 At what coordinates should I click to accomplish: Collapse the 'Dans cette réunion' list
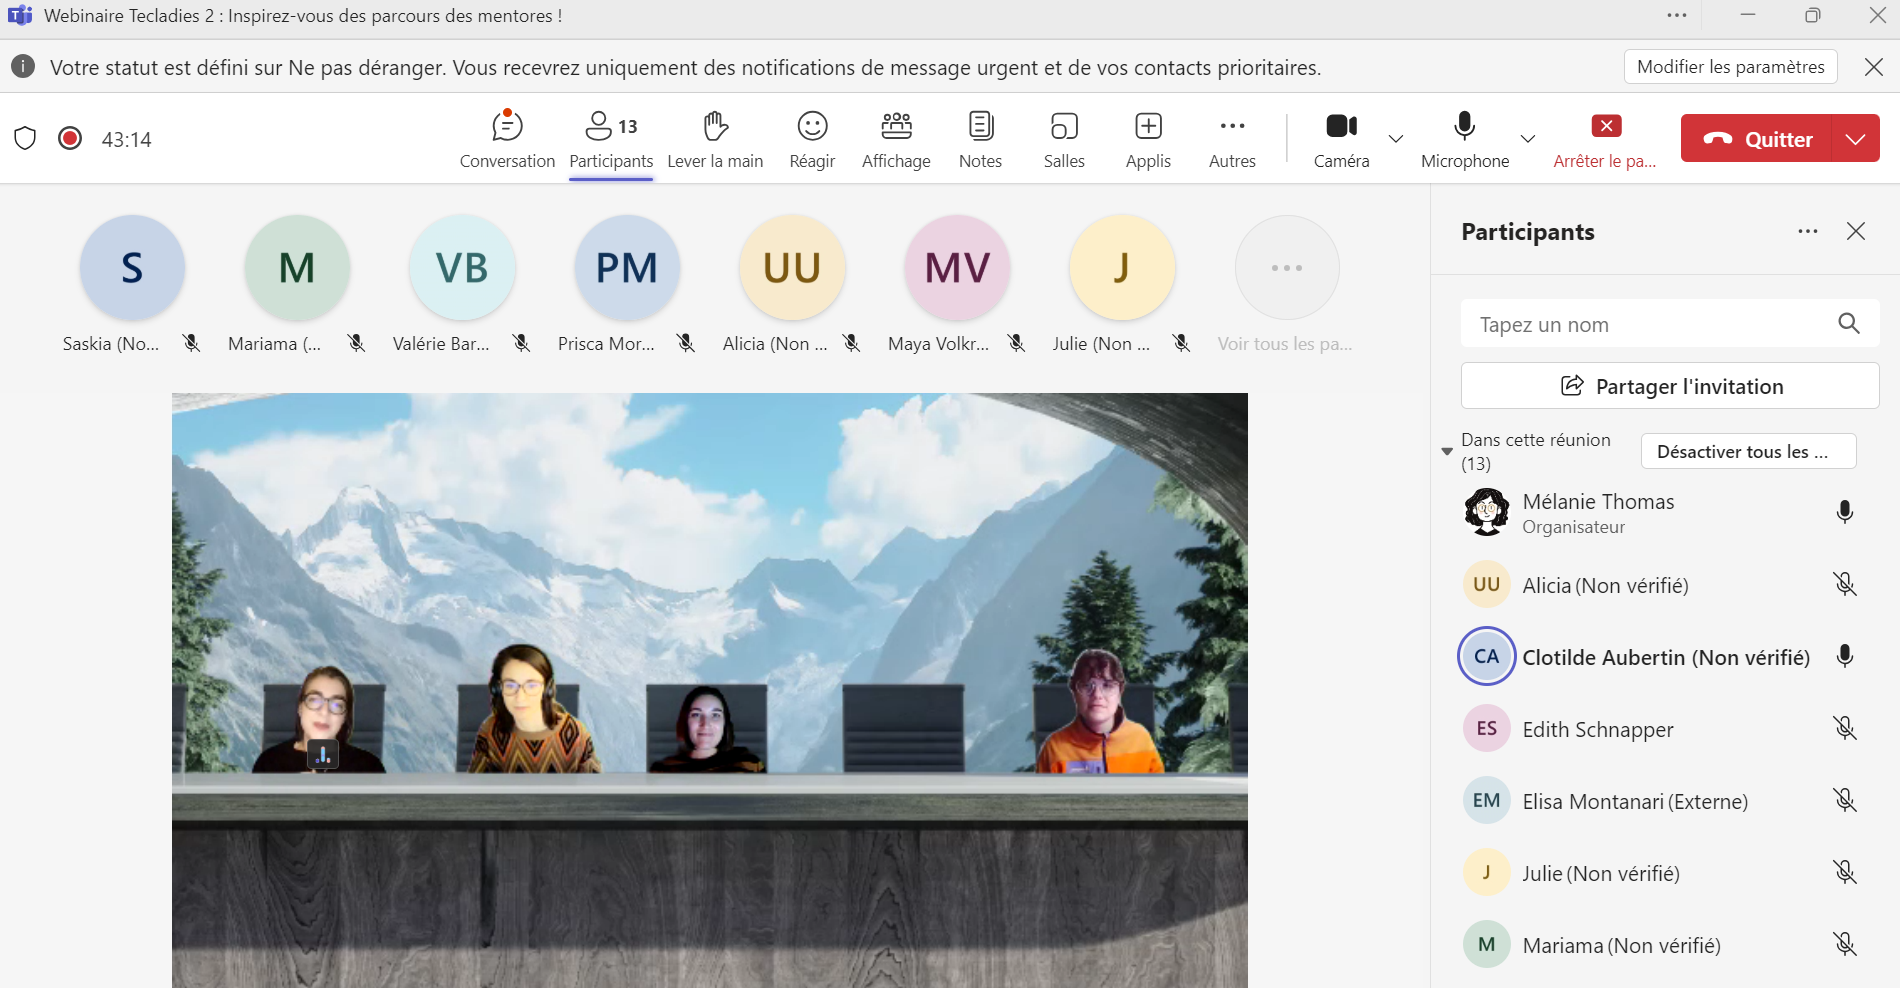click(x=1447, y=451)
